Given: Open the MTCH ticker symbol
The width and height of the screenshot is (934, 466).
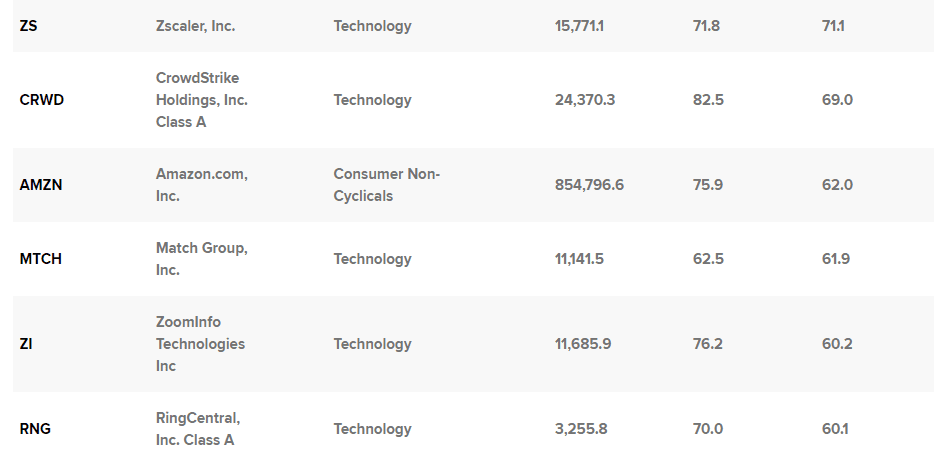Looking at the screenshot, I should pos(40,259).
